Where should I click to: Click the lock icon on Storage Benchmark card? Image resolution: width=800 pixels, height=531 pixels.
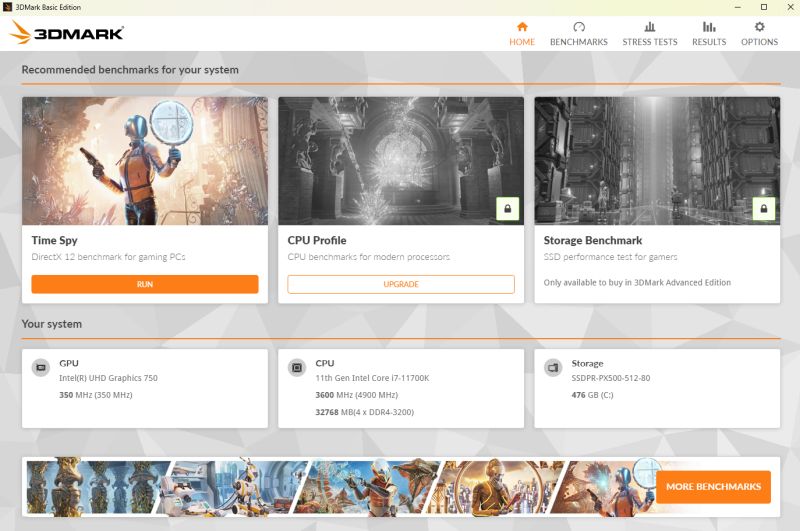point(764,209)
